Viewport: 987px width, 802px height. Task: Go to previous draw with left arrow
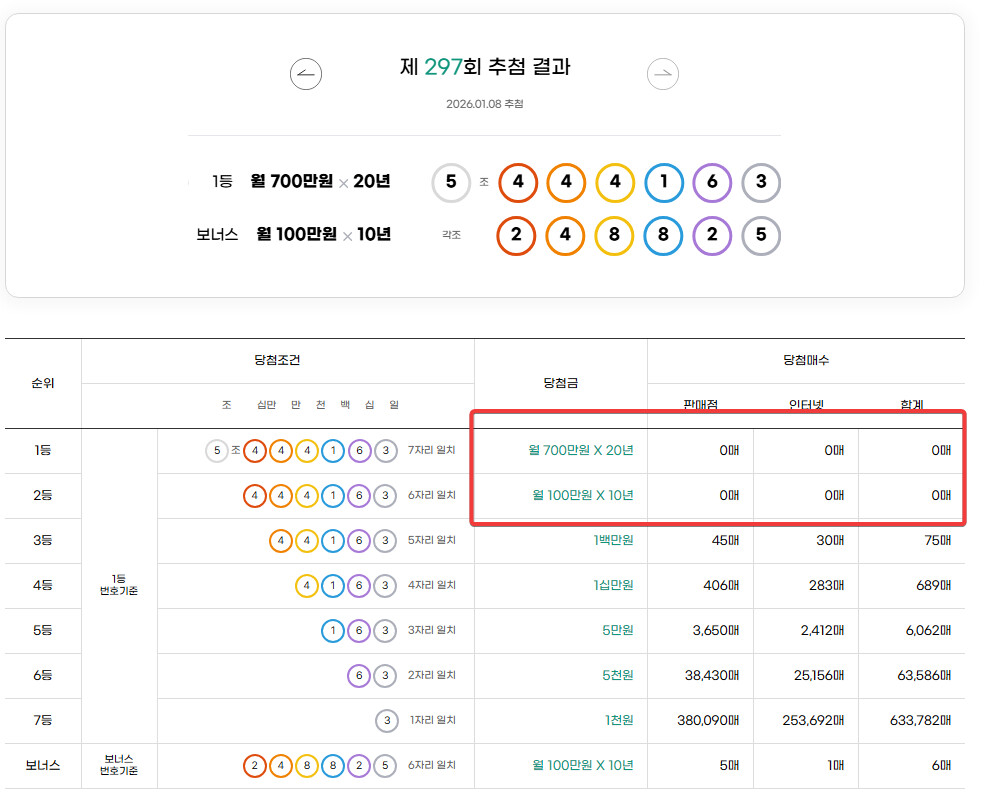(306, 74)
